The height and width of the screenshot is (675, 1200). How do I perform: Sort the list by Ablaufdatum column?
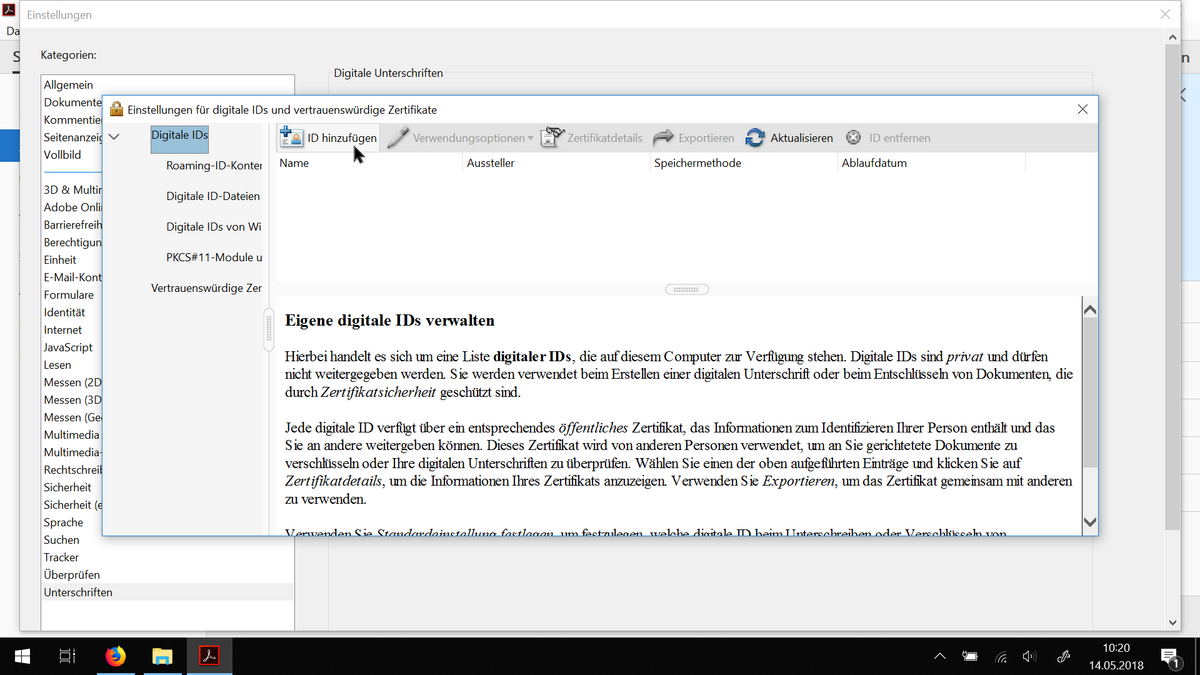point(874,162)
